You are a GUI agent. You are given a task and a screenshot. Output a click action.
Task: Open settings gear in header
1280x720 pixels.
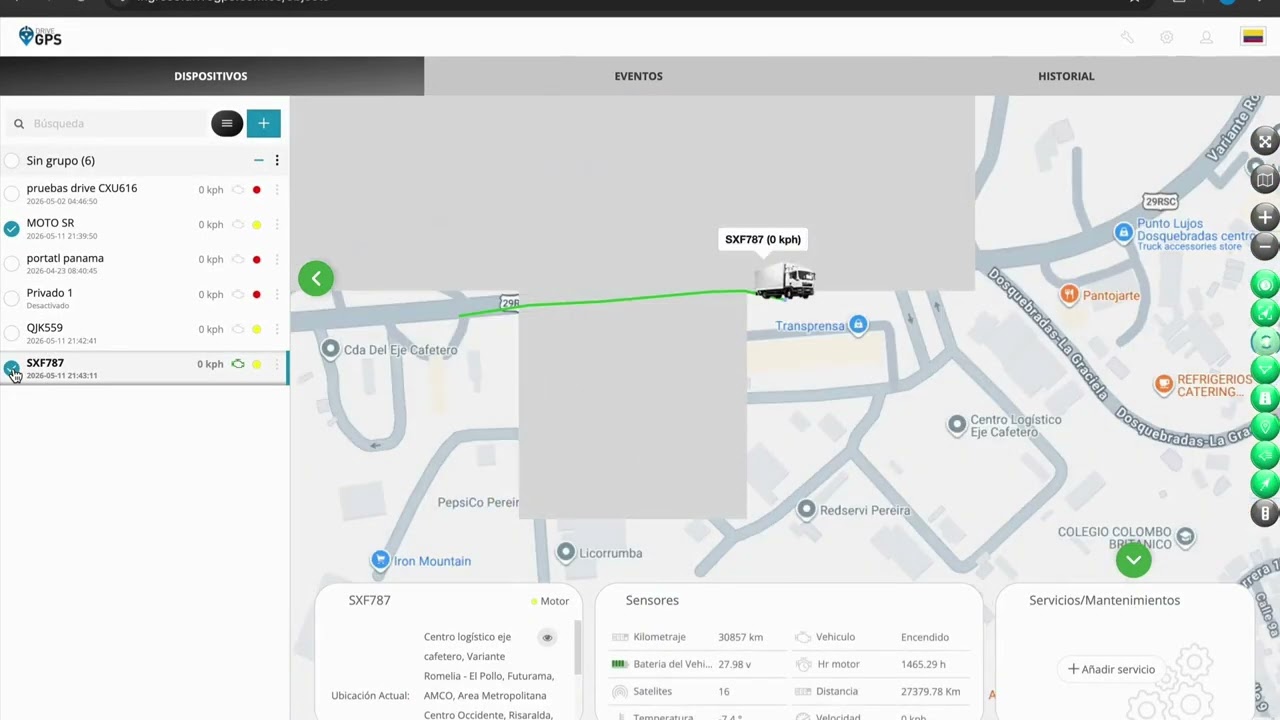point(1166,37)
